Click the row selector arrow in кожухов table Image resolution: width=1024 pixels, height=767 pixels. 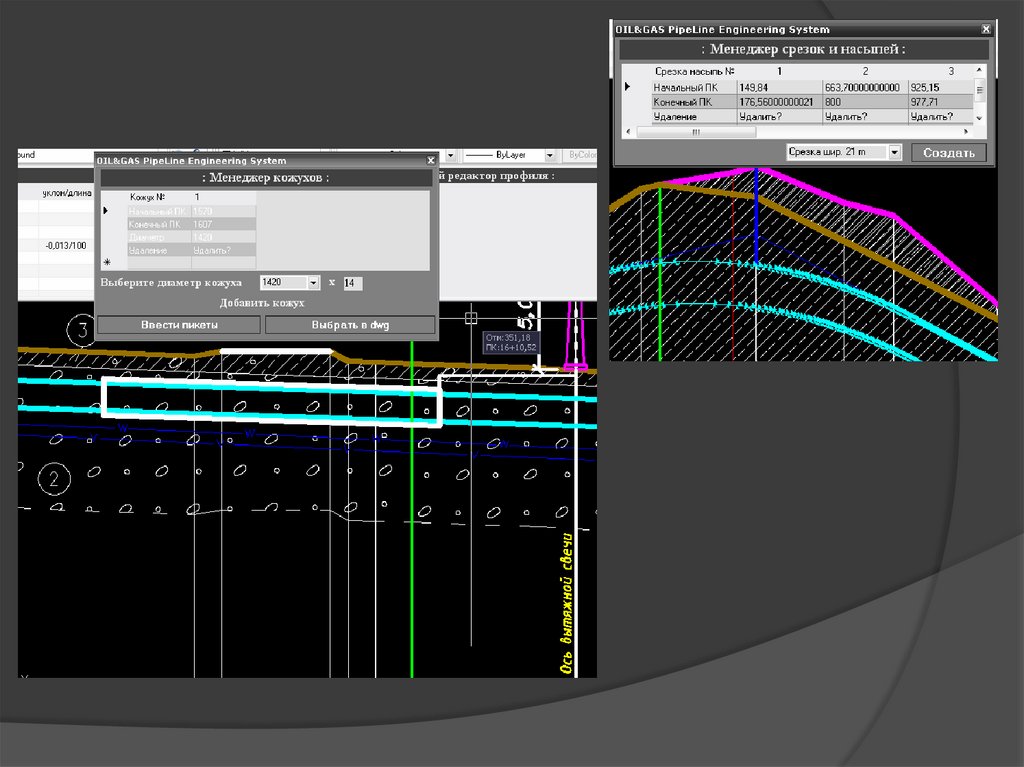pyautogui.click(x=106, y=211)
